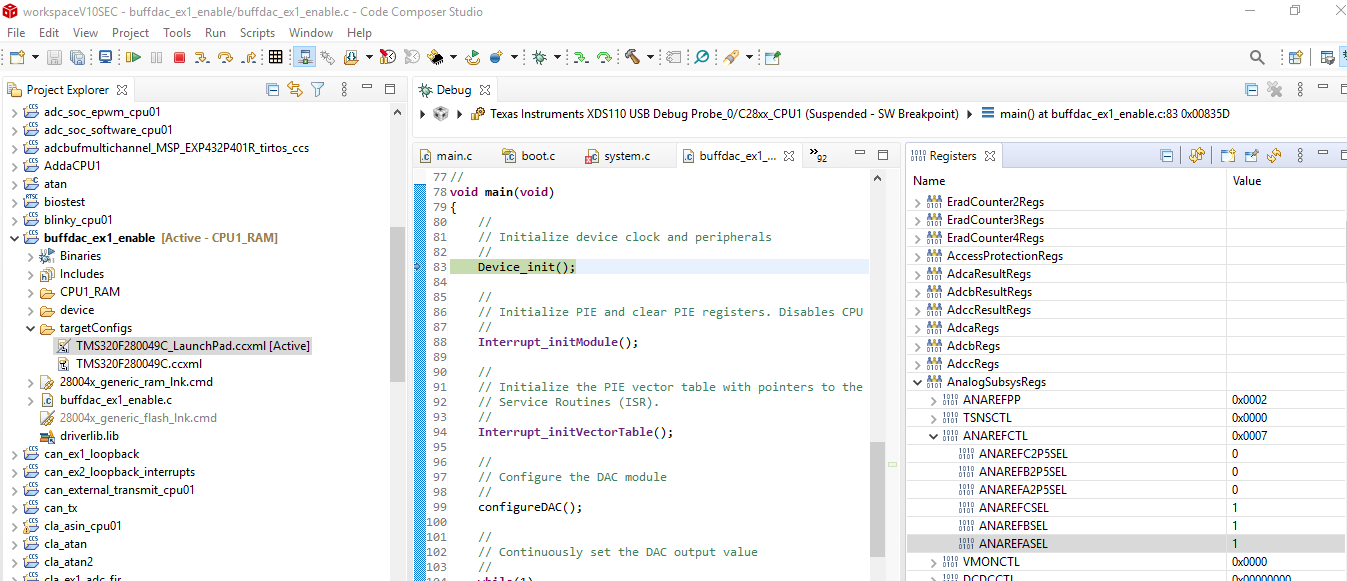
Task: Open the dropdown next to the Debug bug icon
Action: (557, 58)
